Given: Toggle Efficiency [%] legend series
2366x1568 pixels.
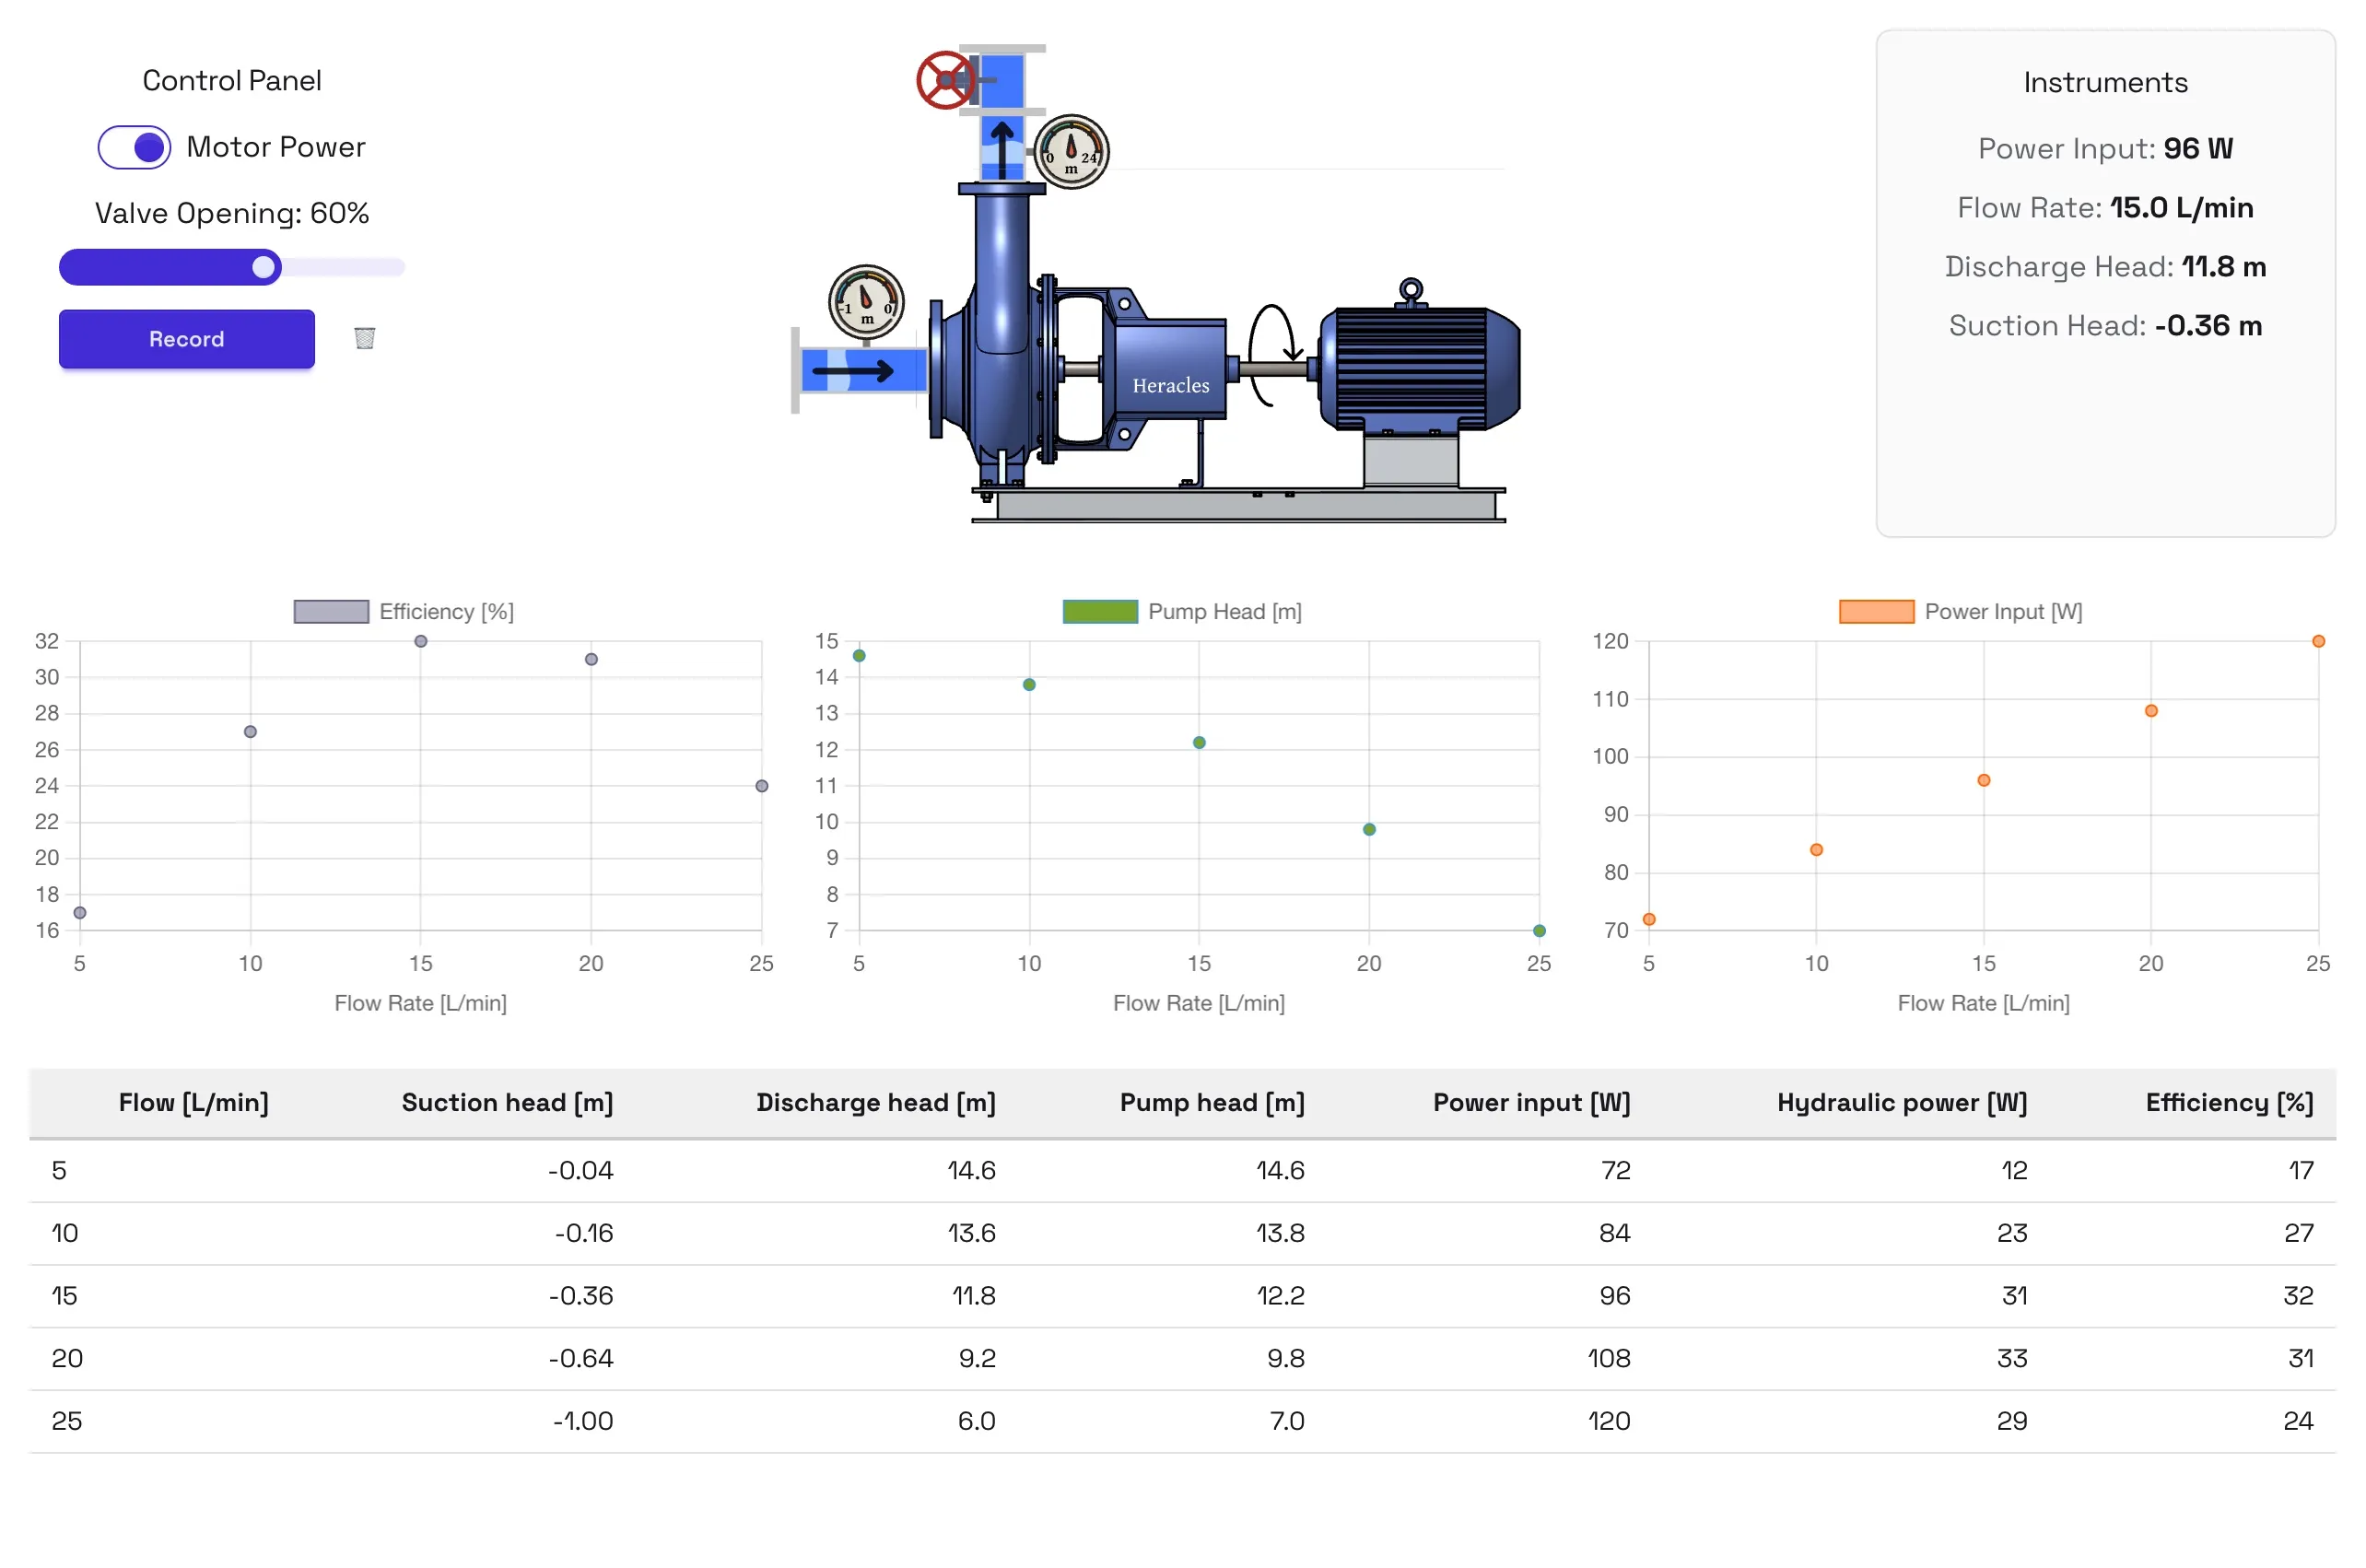Looking at the screenshot, I should pyautogui.click(x=404, y=611).
